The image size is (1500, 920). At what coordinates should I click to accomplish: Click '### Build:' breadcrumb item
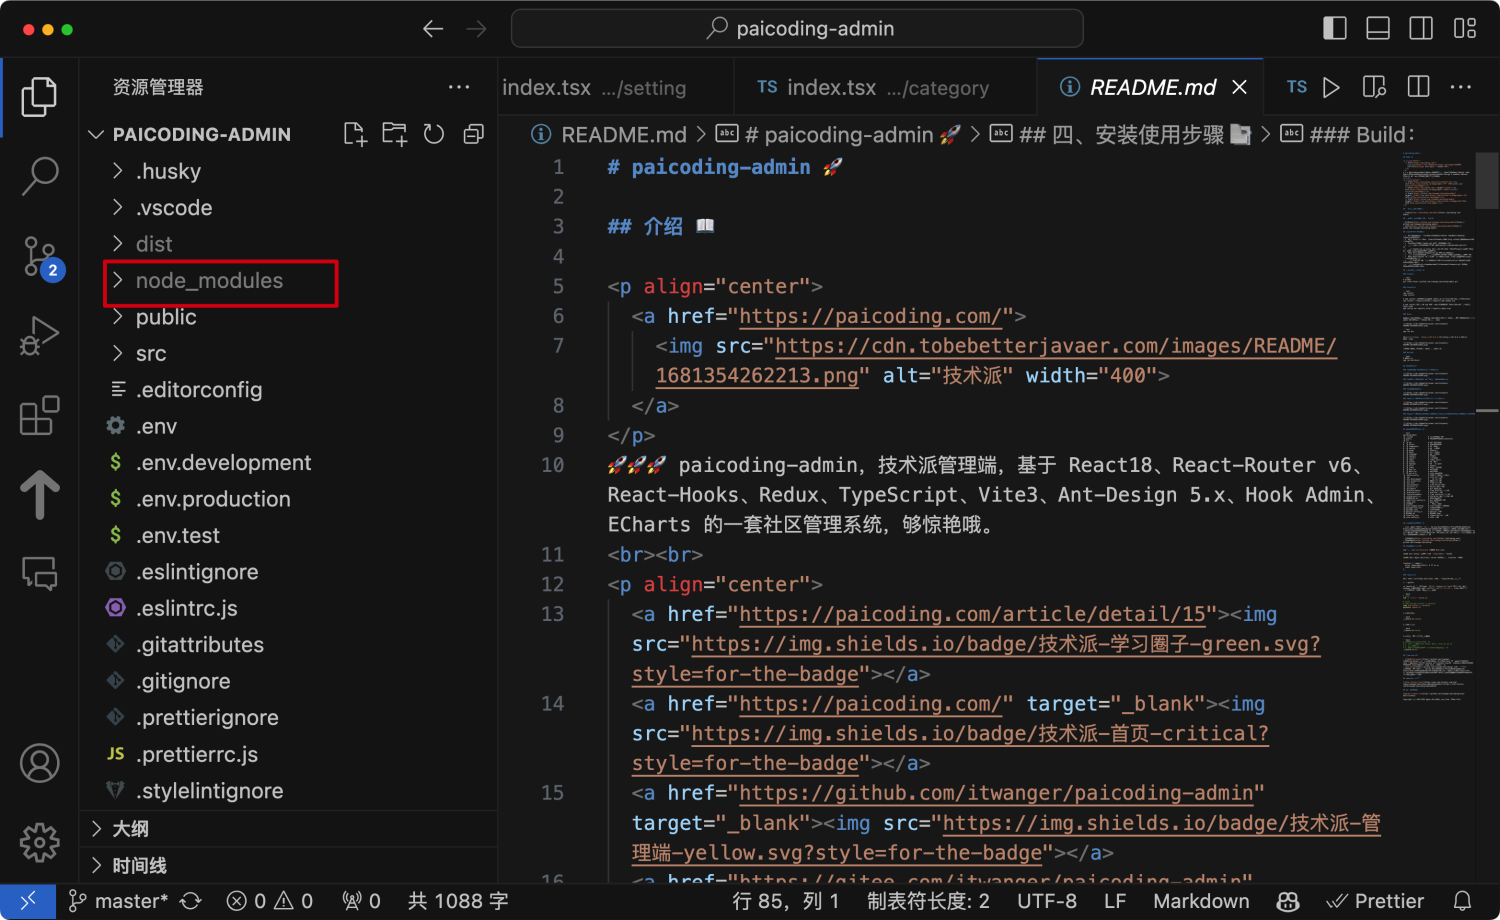click(1349, 134)
